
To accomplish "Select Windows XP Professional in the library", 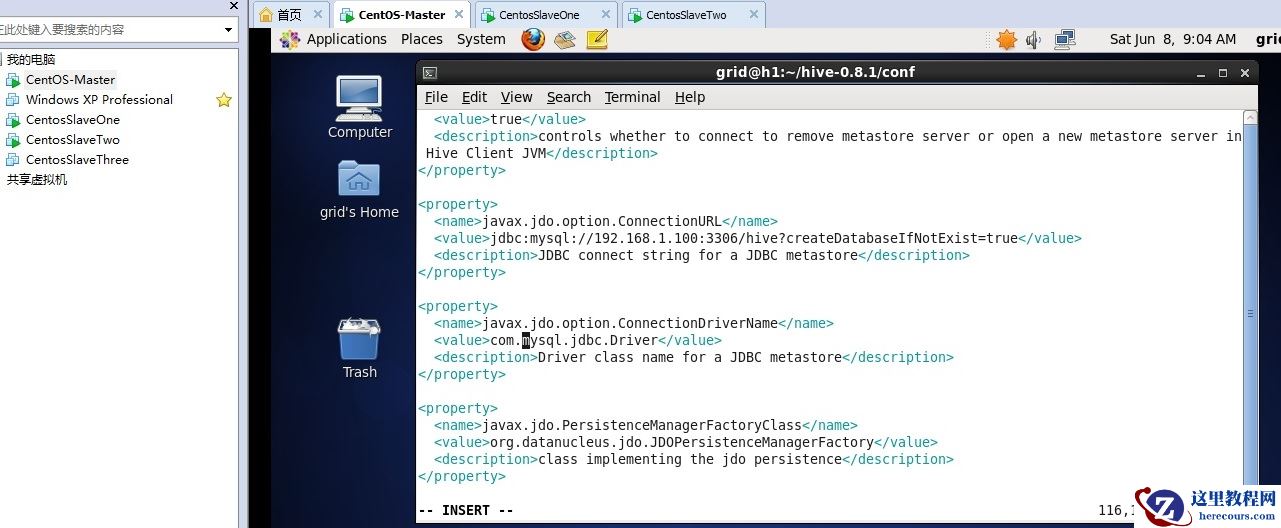I will 99,100.
